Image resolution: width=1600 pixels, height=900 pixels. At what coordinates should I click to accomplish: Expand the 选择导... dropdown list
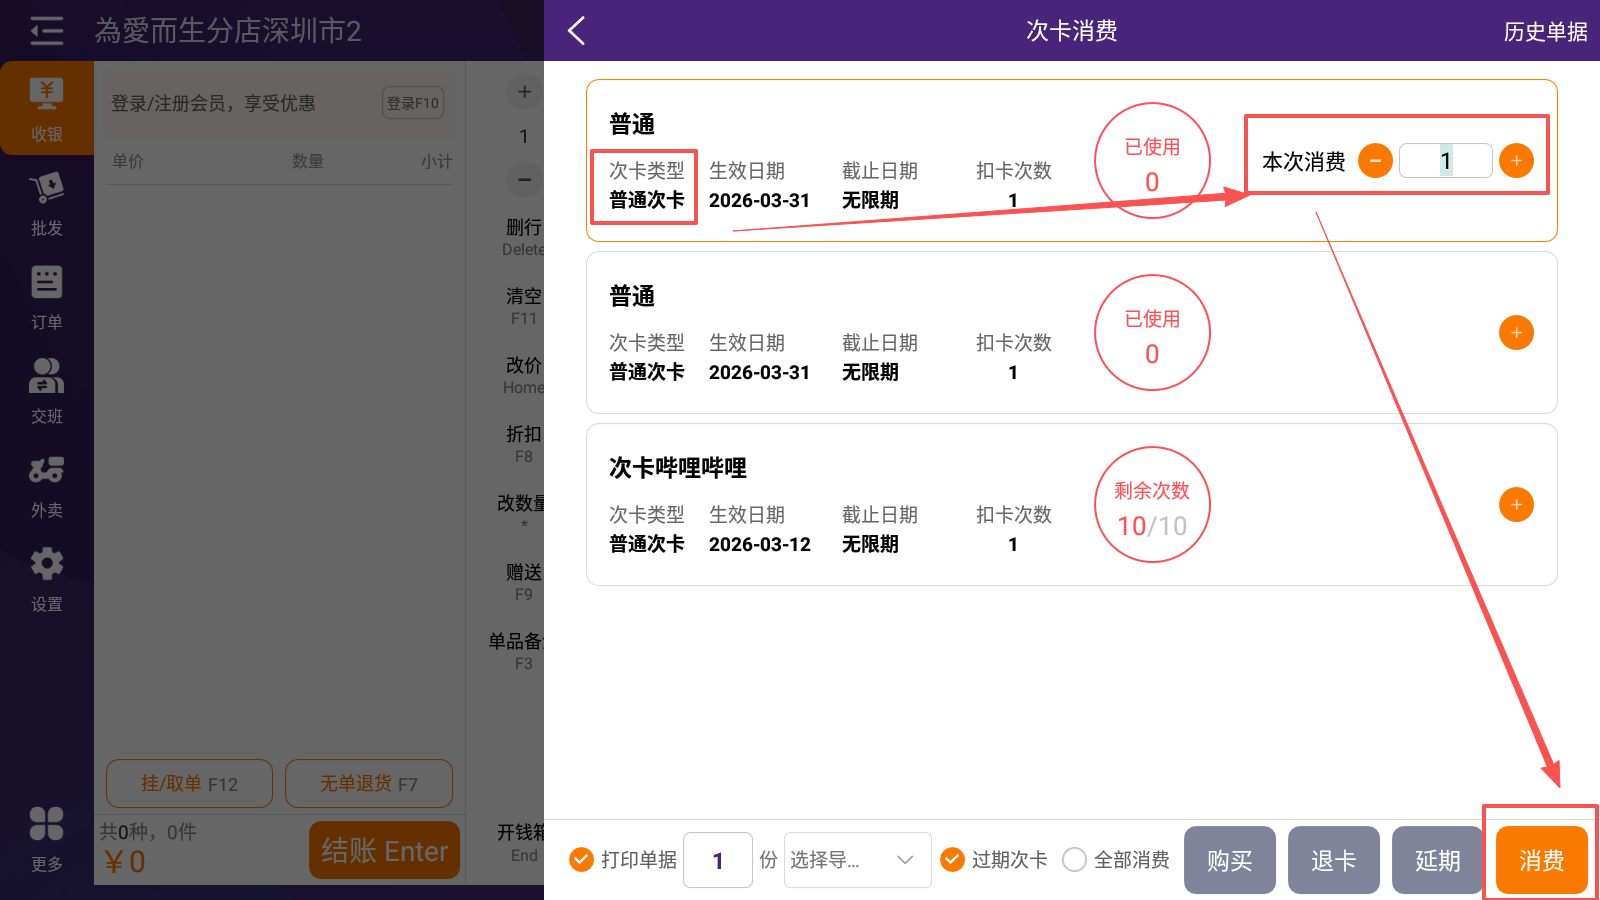857,860
